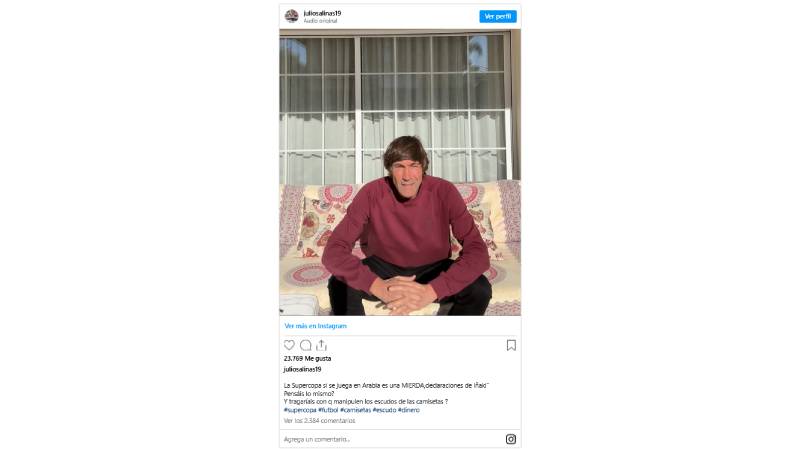Share the post using the share icon
This screenshot has height=450, width=800.
pos(321,345)
